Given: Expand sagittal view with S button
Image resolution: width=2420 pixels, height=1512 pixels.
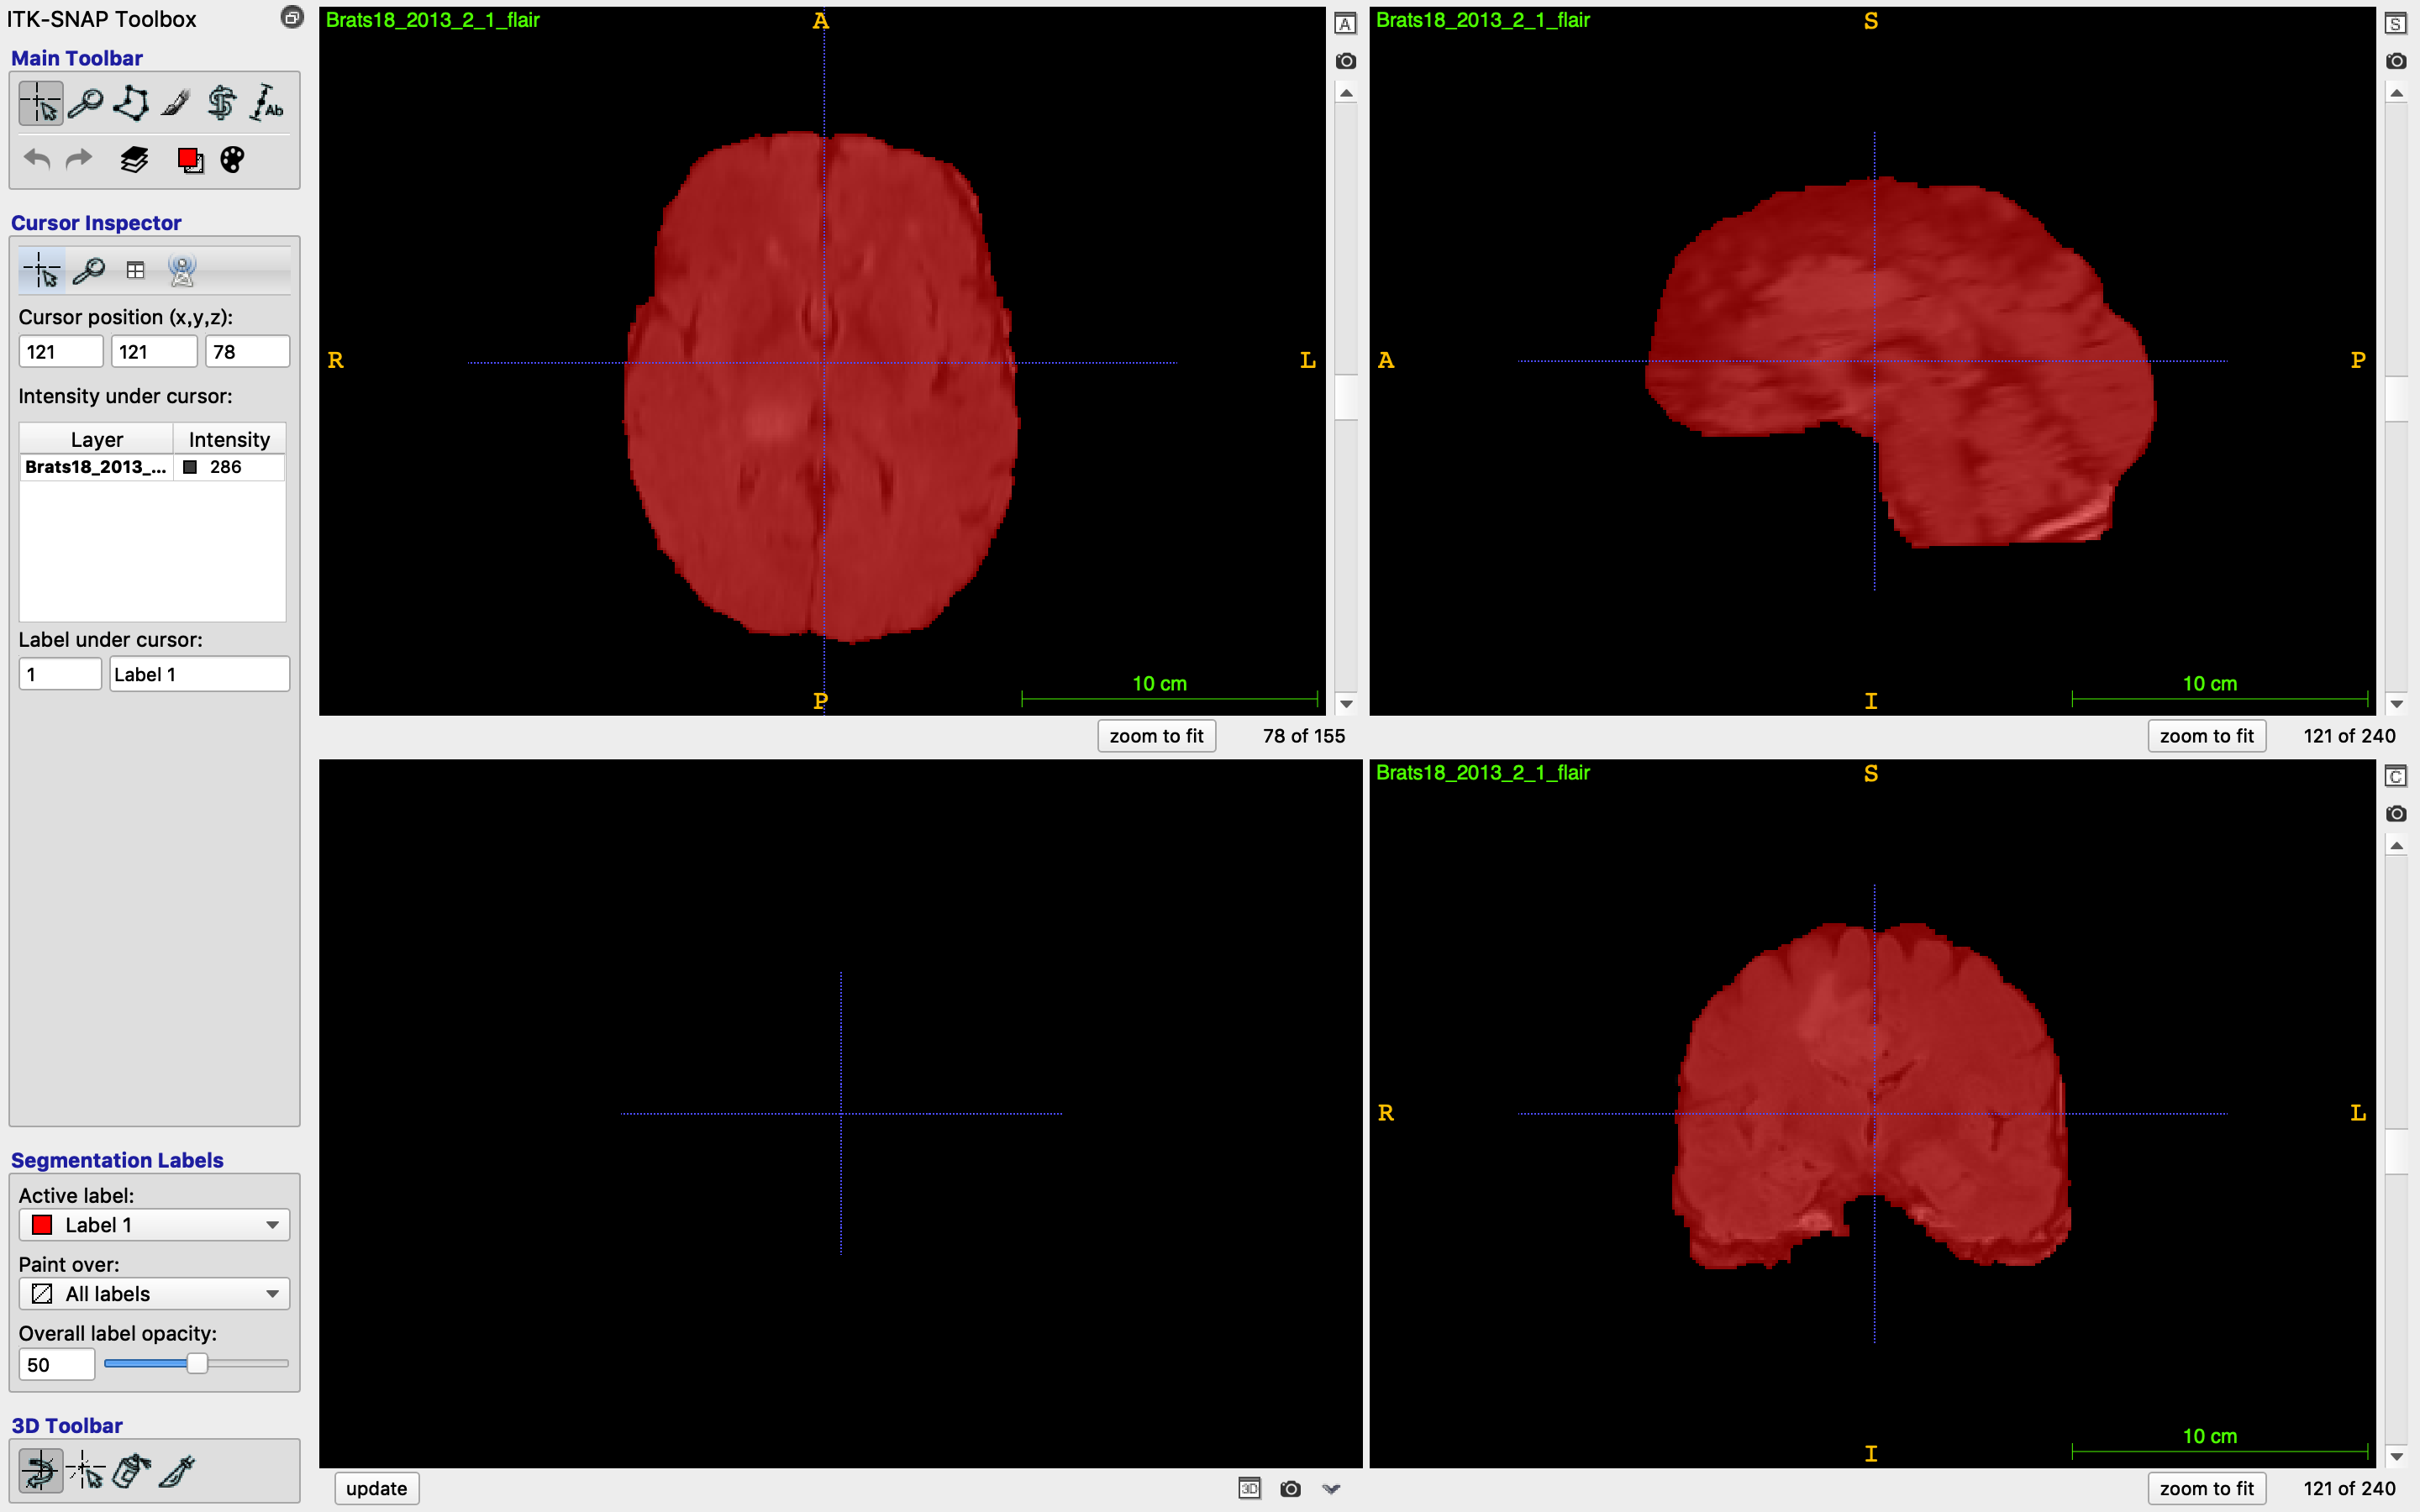Looking at the screenshot, I should (2396, 24).
